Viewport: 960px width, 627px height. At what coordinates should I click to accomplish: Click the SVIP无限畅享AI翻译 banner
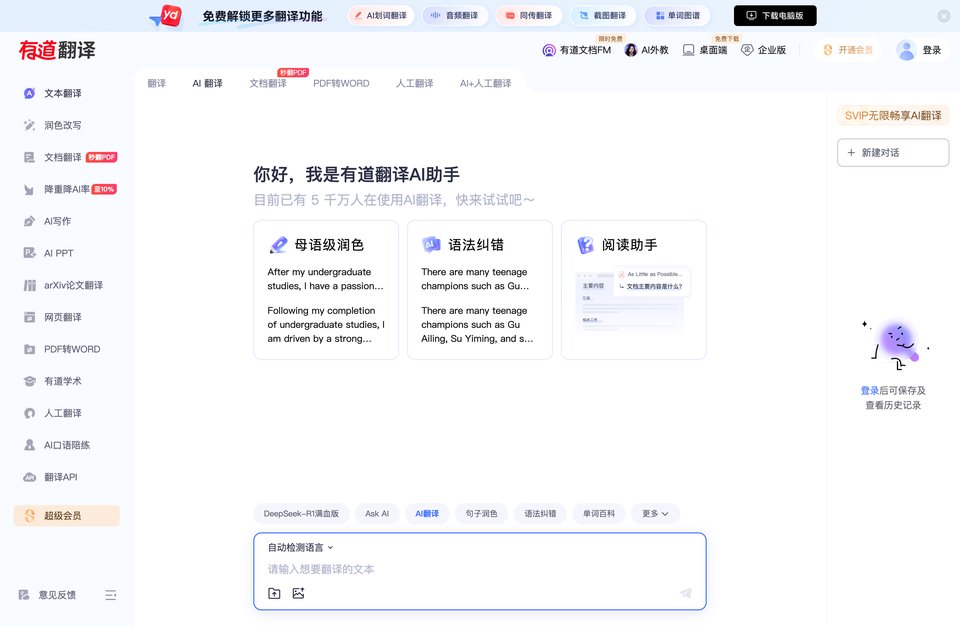click(x=893, y=115)
